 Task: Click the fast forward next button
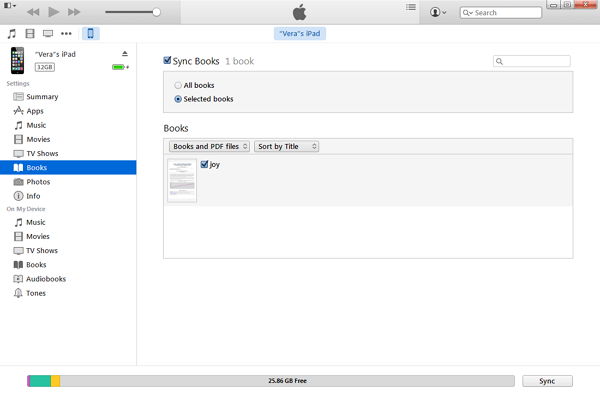tap(74, 12)
